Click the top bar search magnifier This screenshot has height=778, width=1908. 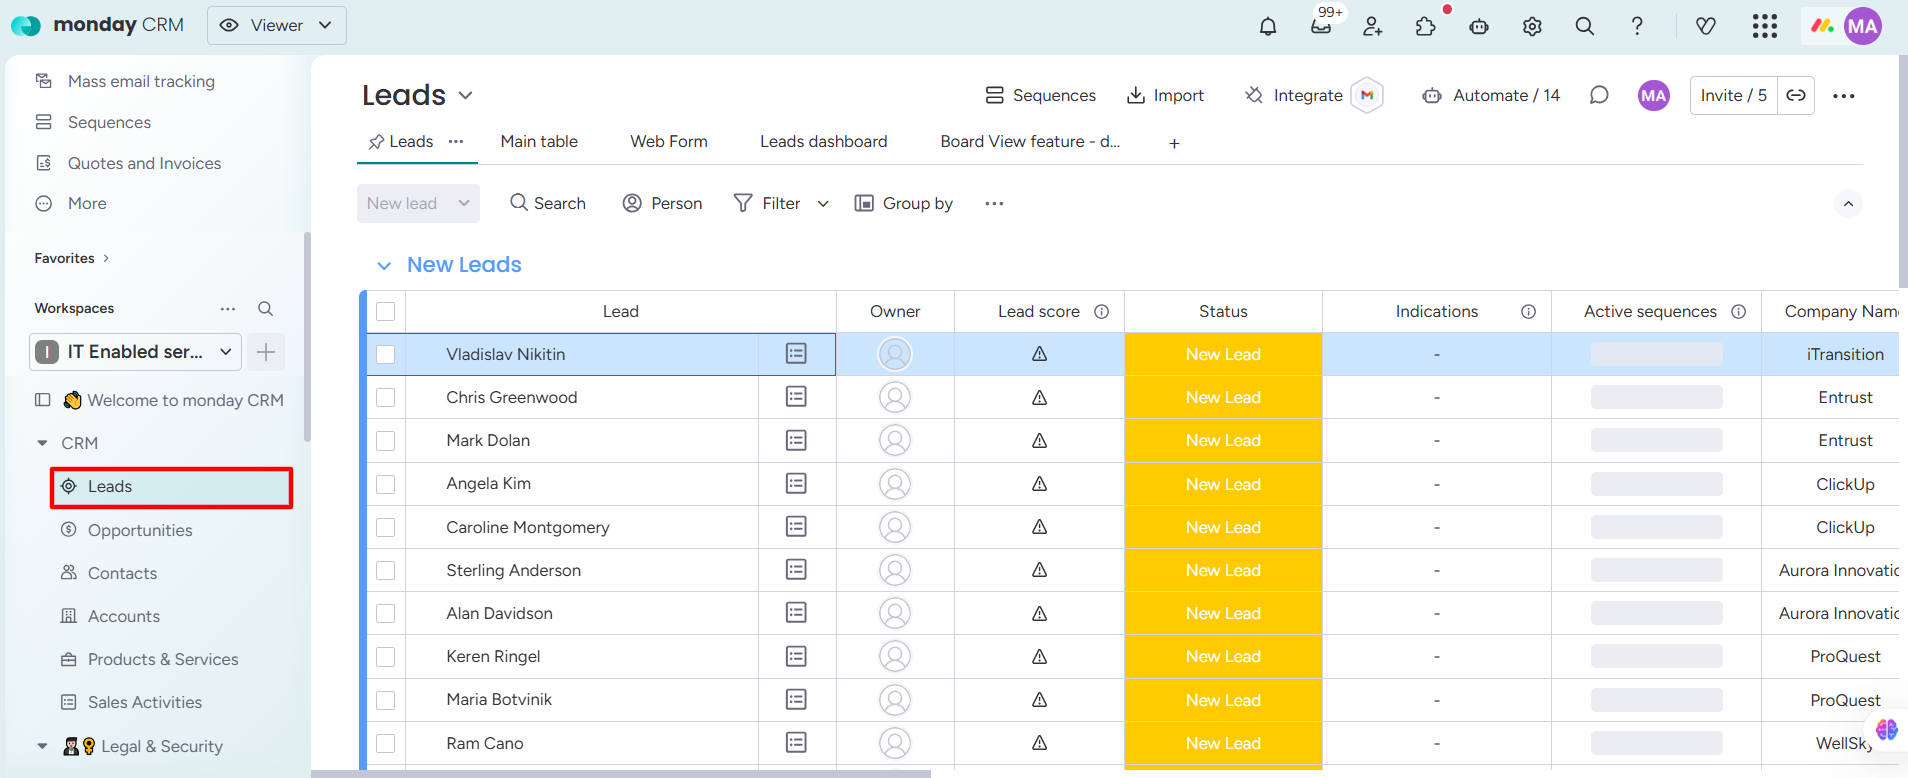point(1585,26)
